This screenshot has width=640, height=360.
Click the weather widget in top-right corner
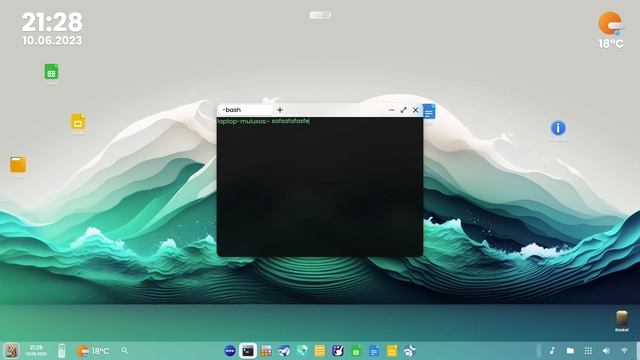pyautogui.click(x=611, y=30)
